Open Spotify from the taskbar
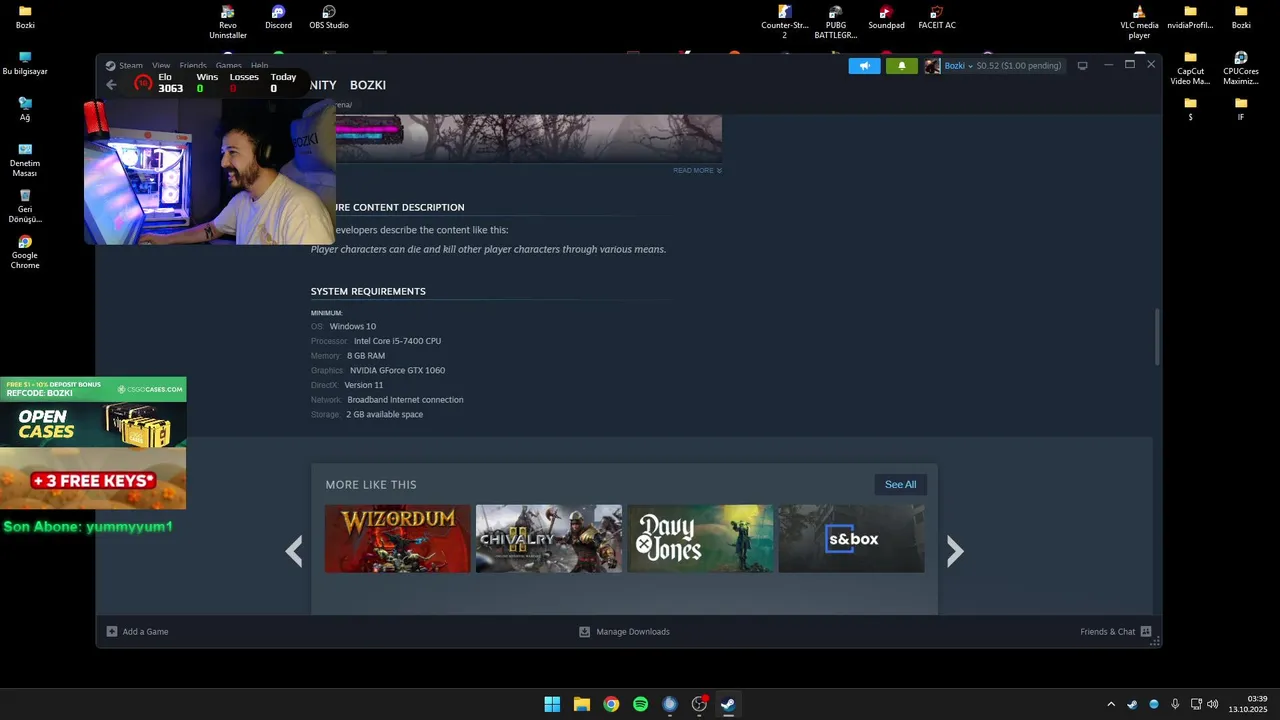 [x=641, y=704]
